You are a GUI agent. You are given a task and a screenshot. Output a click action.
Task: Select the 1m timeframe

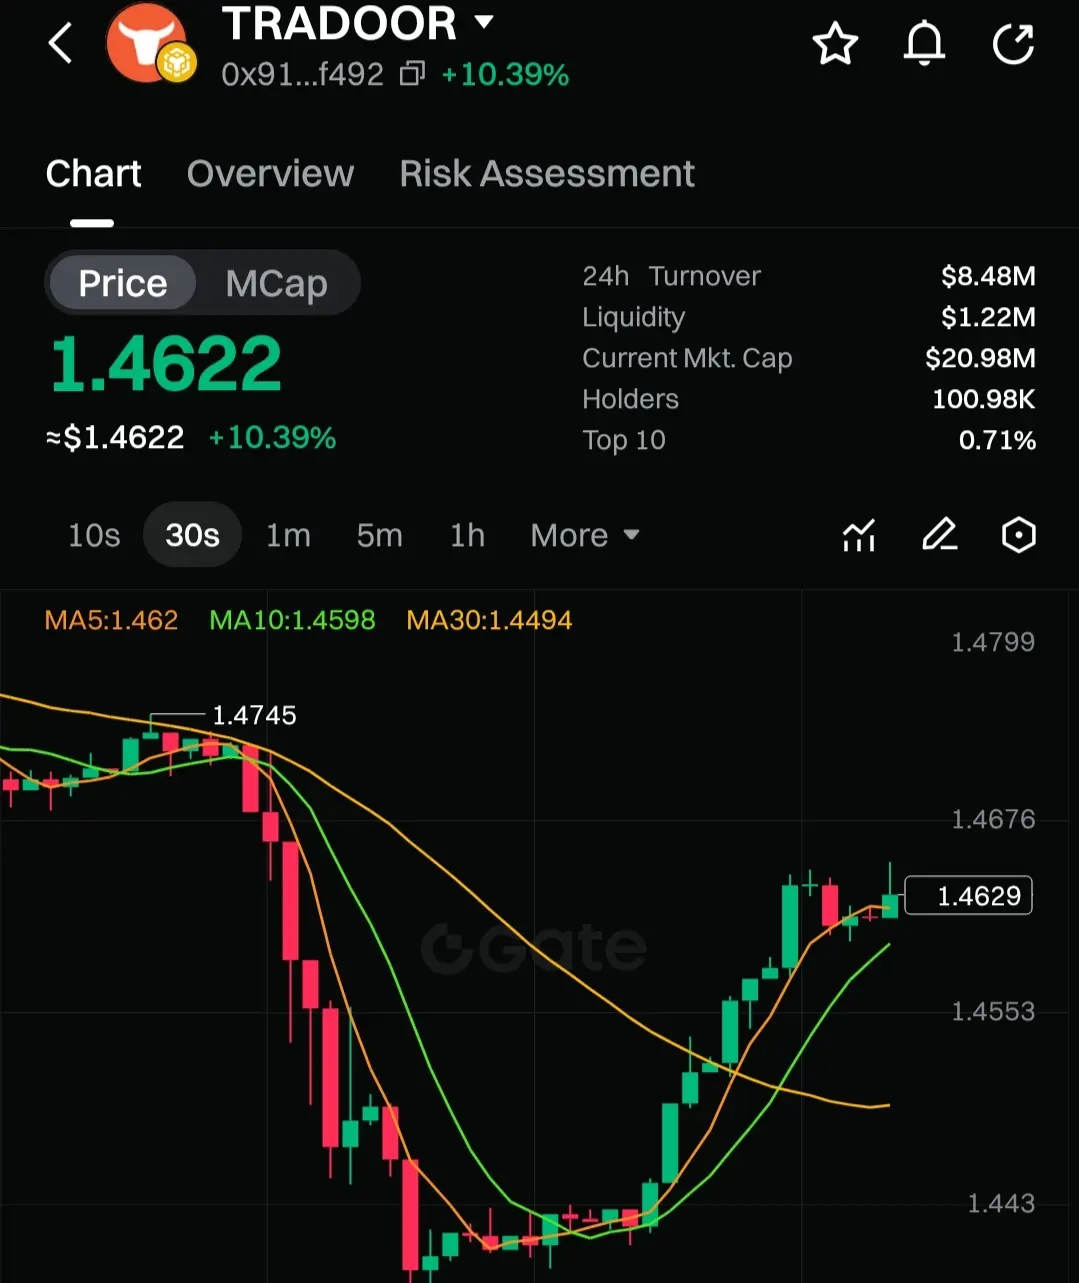pos(288,536)
